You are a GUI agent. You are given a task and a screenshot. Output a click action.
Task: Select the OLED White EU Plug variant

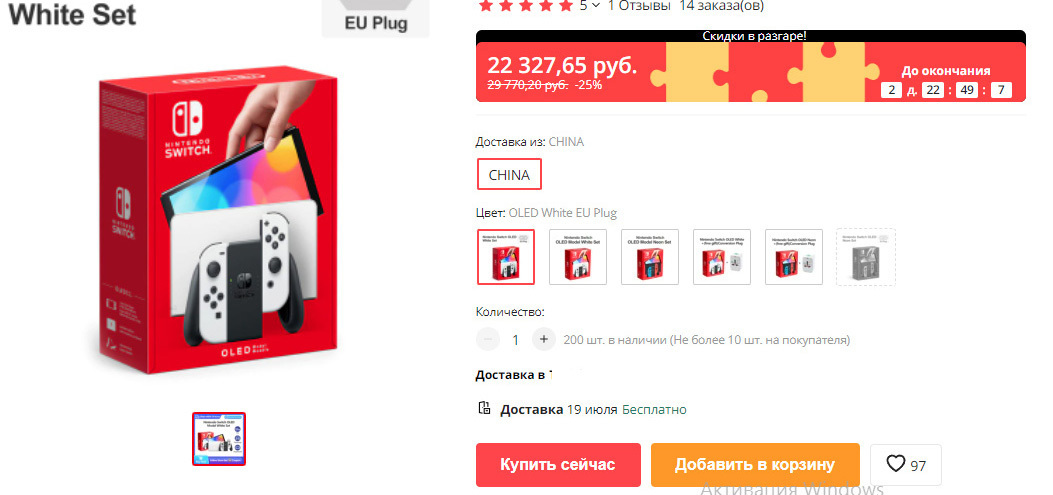coord(506,257)
